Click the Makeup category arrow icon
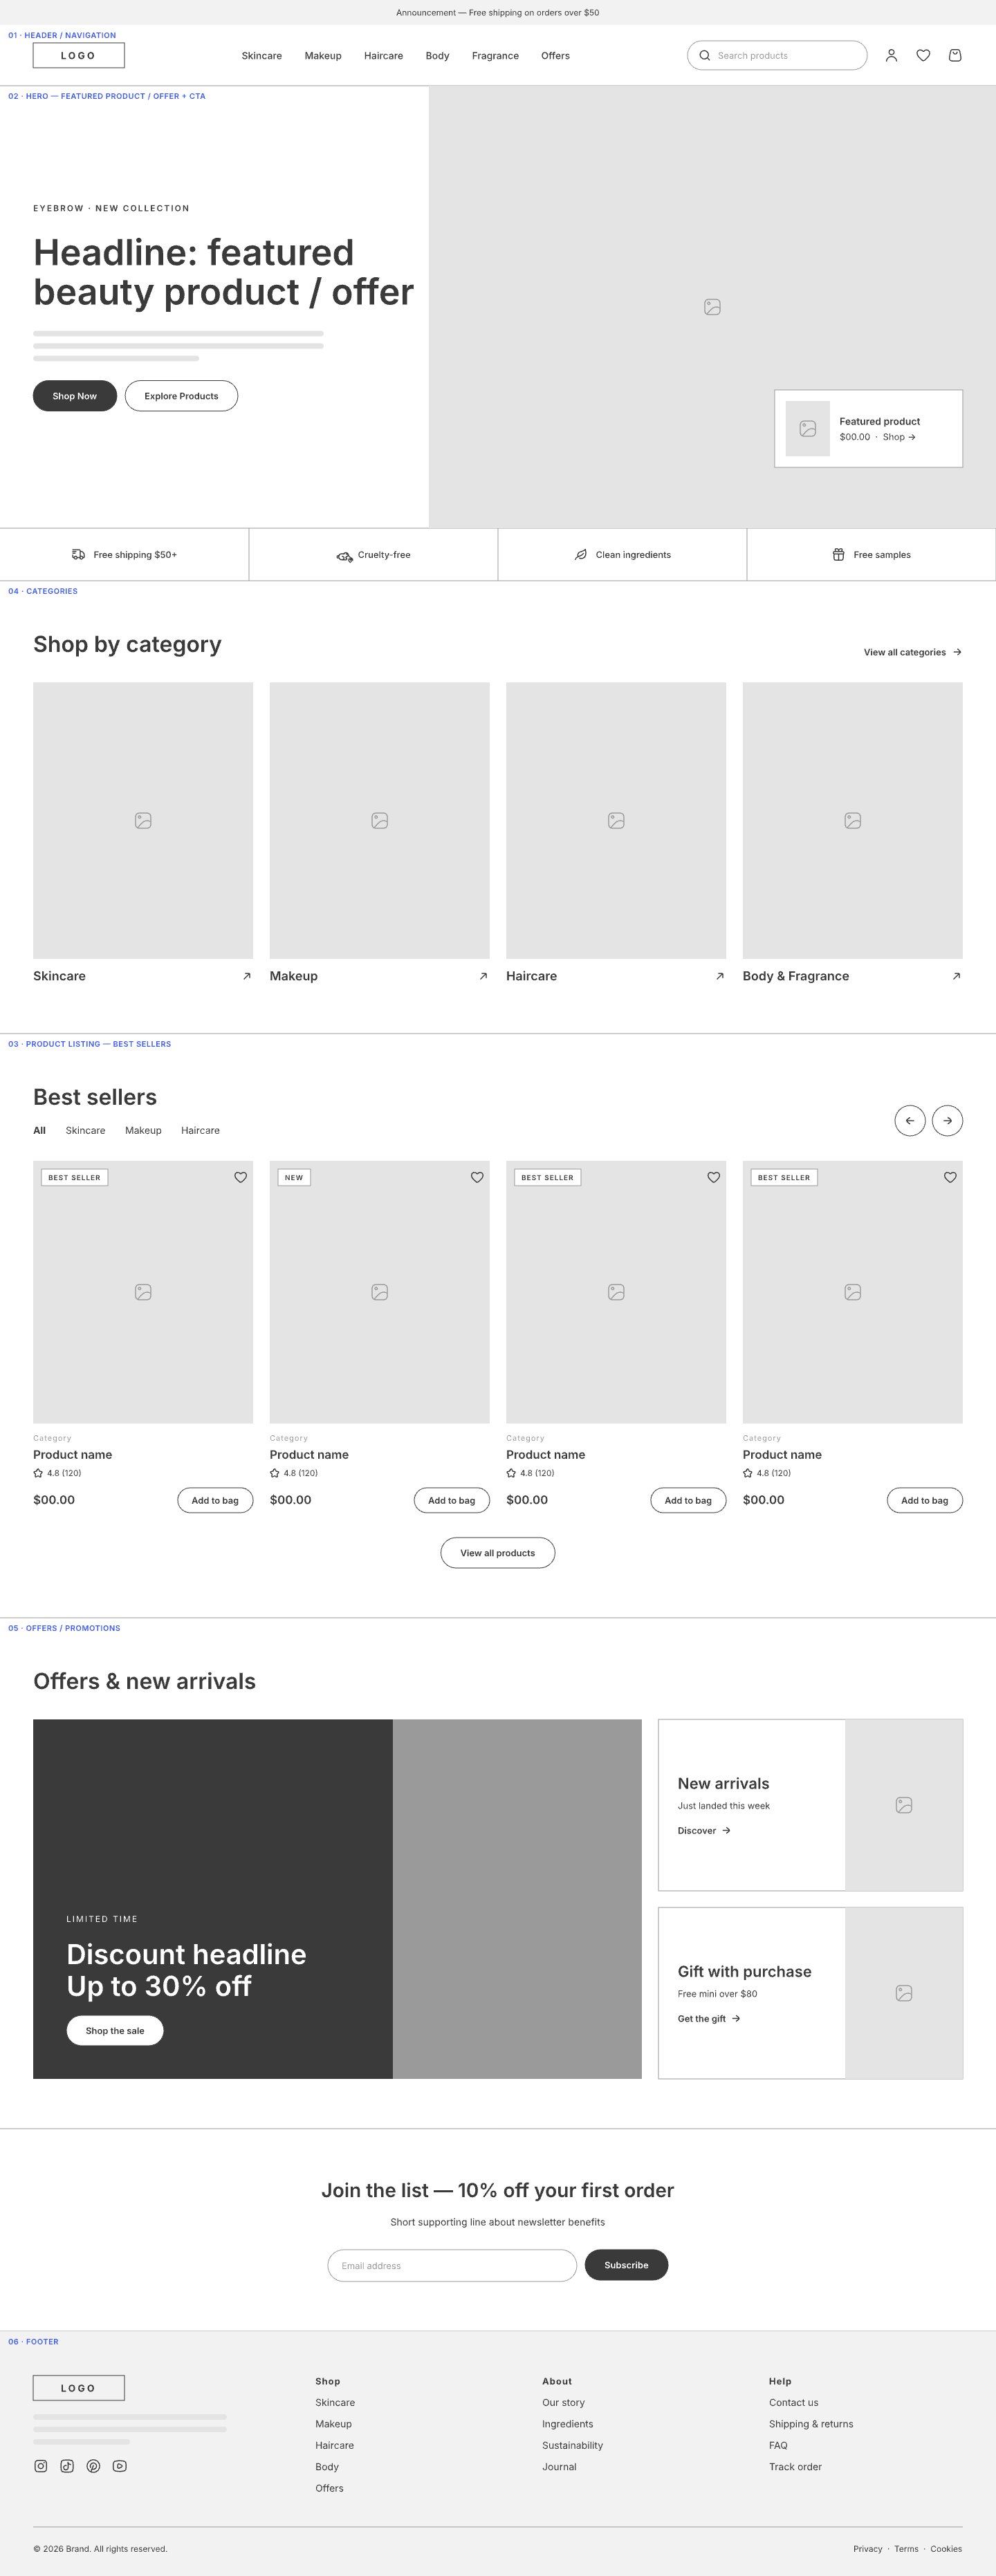 483,976
